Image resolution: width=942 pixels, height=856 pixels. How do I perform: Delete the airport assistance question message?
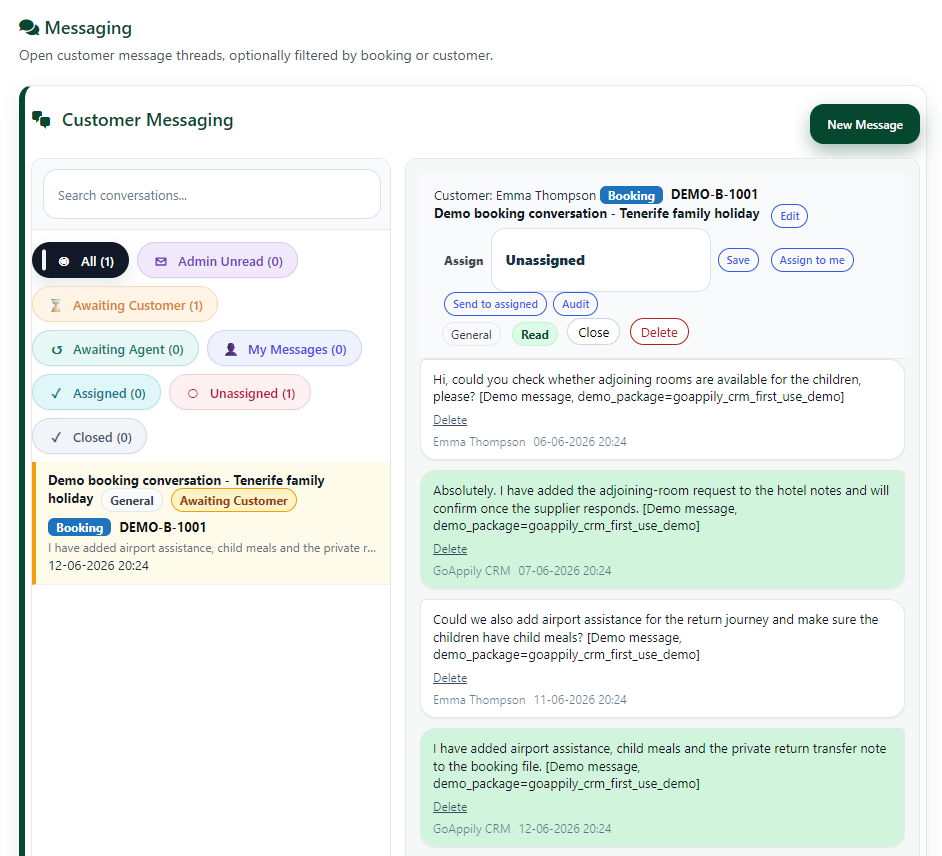click(450, 678)
